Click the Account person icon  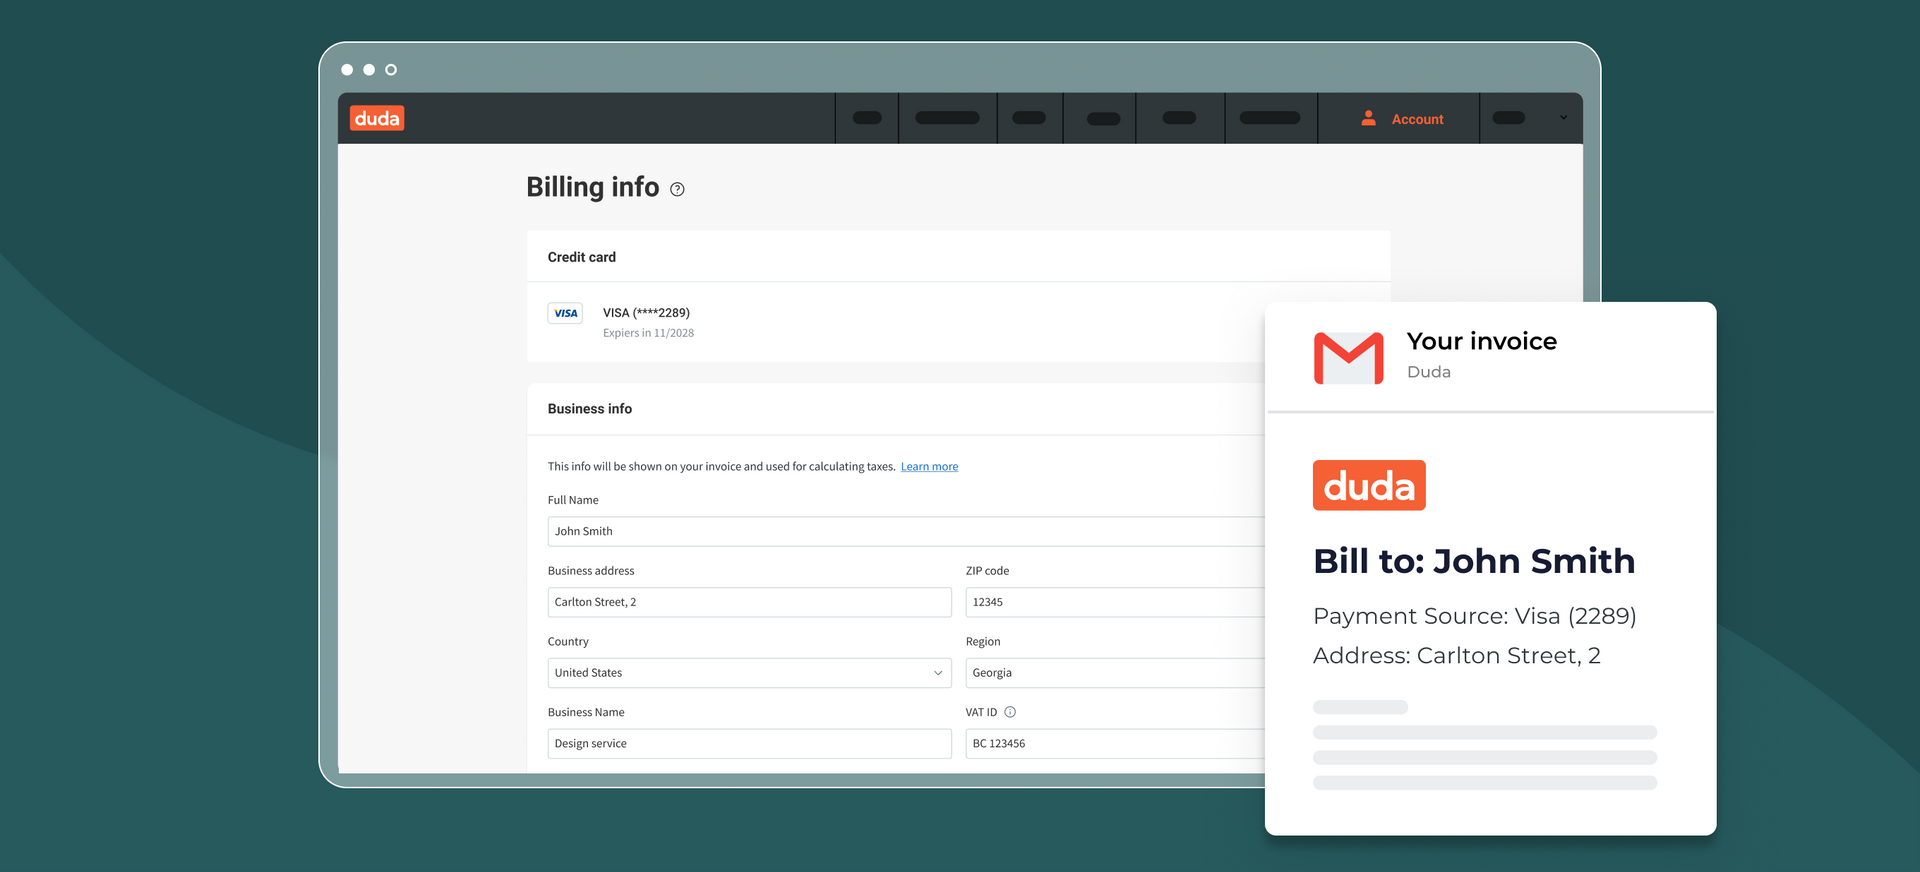[x=1368, y=118]
